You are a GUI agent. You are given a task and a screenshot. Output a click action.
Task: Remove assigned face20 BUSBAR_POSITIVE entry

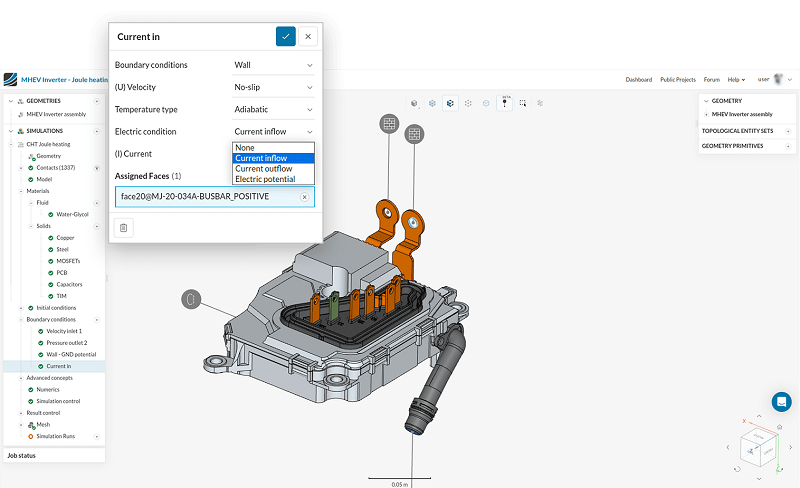(x=305, y=197)
